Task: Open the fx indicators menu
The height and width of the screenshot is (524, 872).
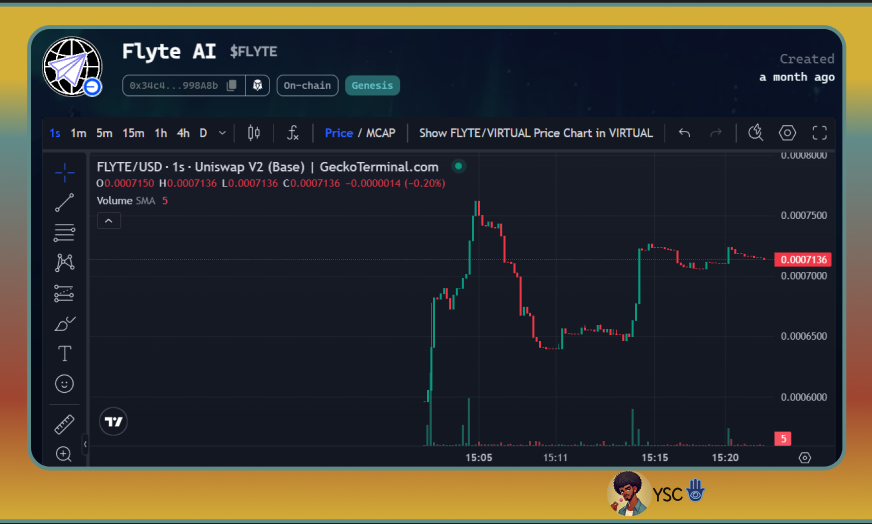Action: (x=293, y=133)
